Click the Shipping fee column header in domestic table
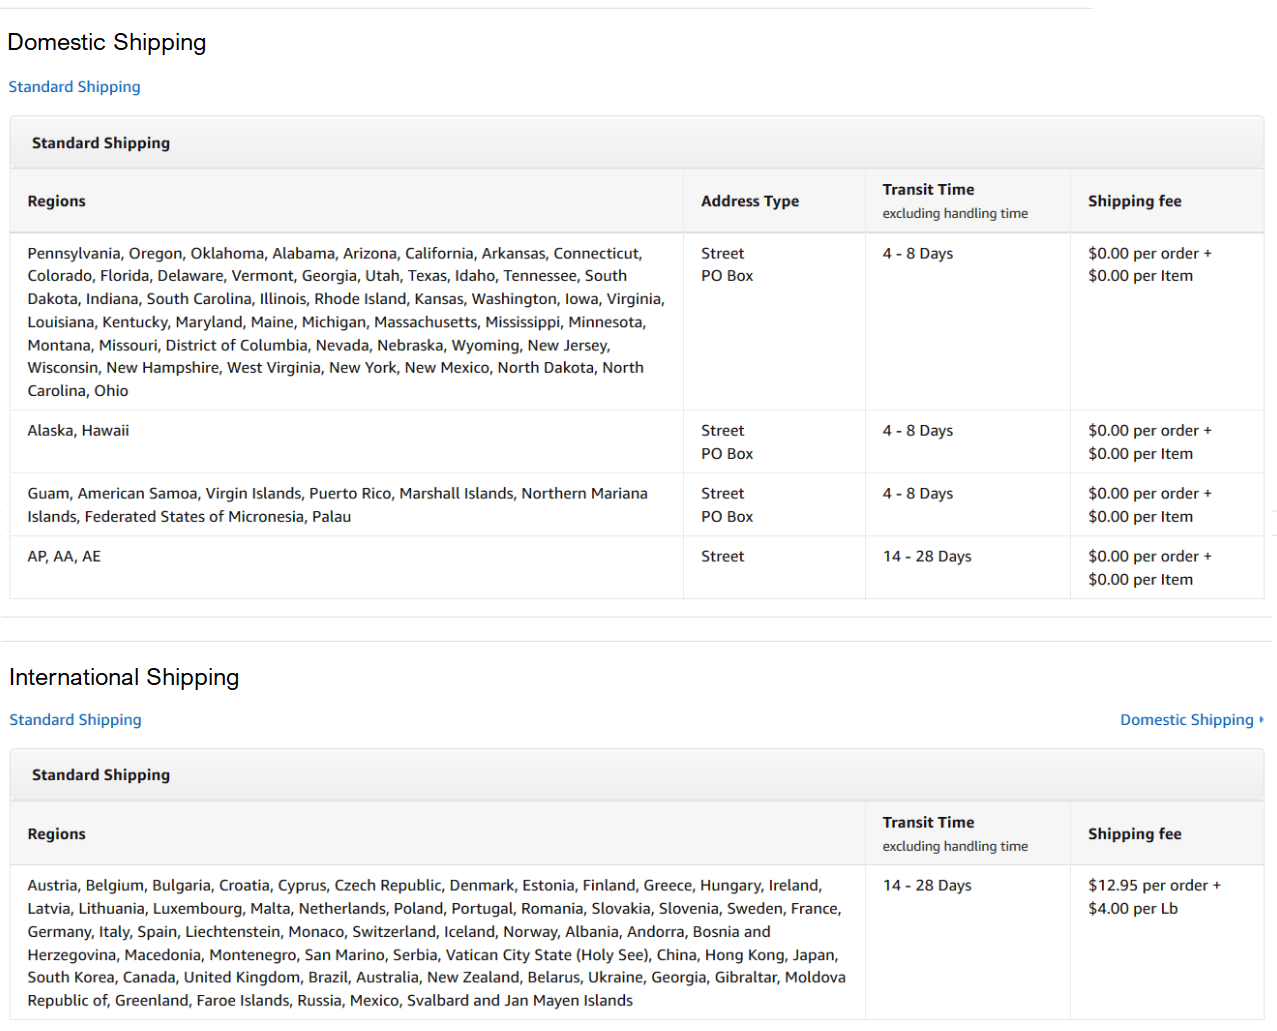 [1134, 200]
